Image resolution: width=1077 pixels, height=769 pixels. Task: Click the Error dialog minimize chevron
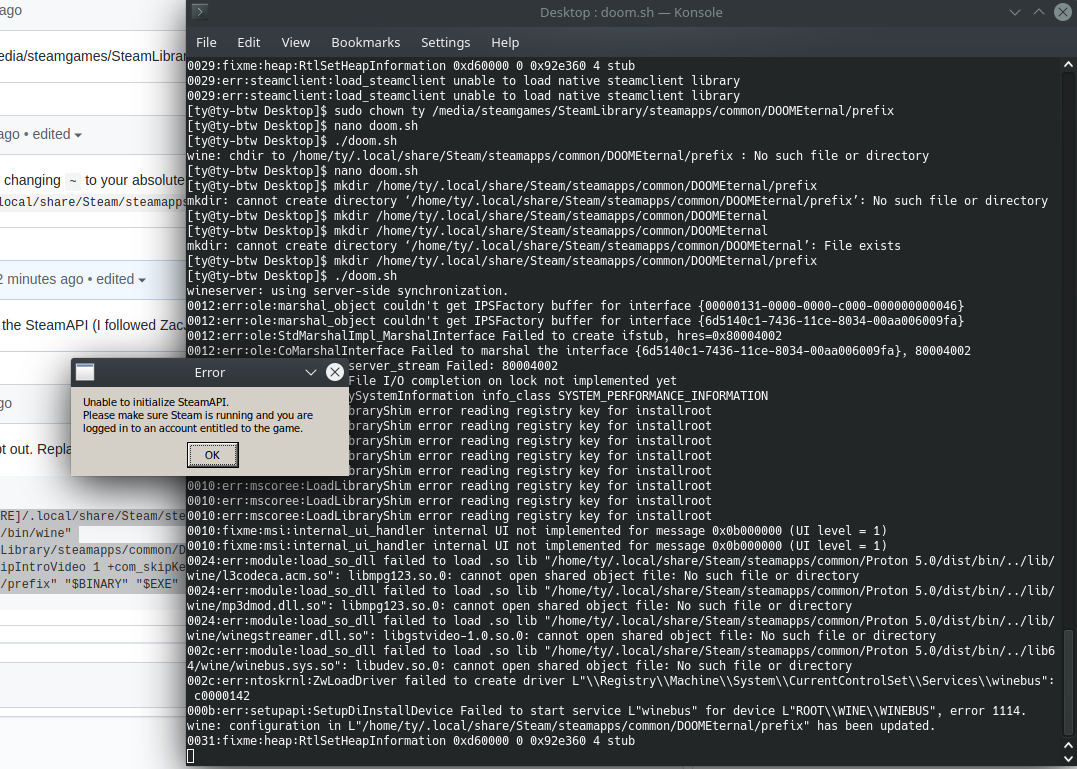(310, 372)
